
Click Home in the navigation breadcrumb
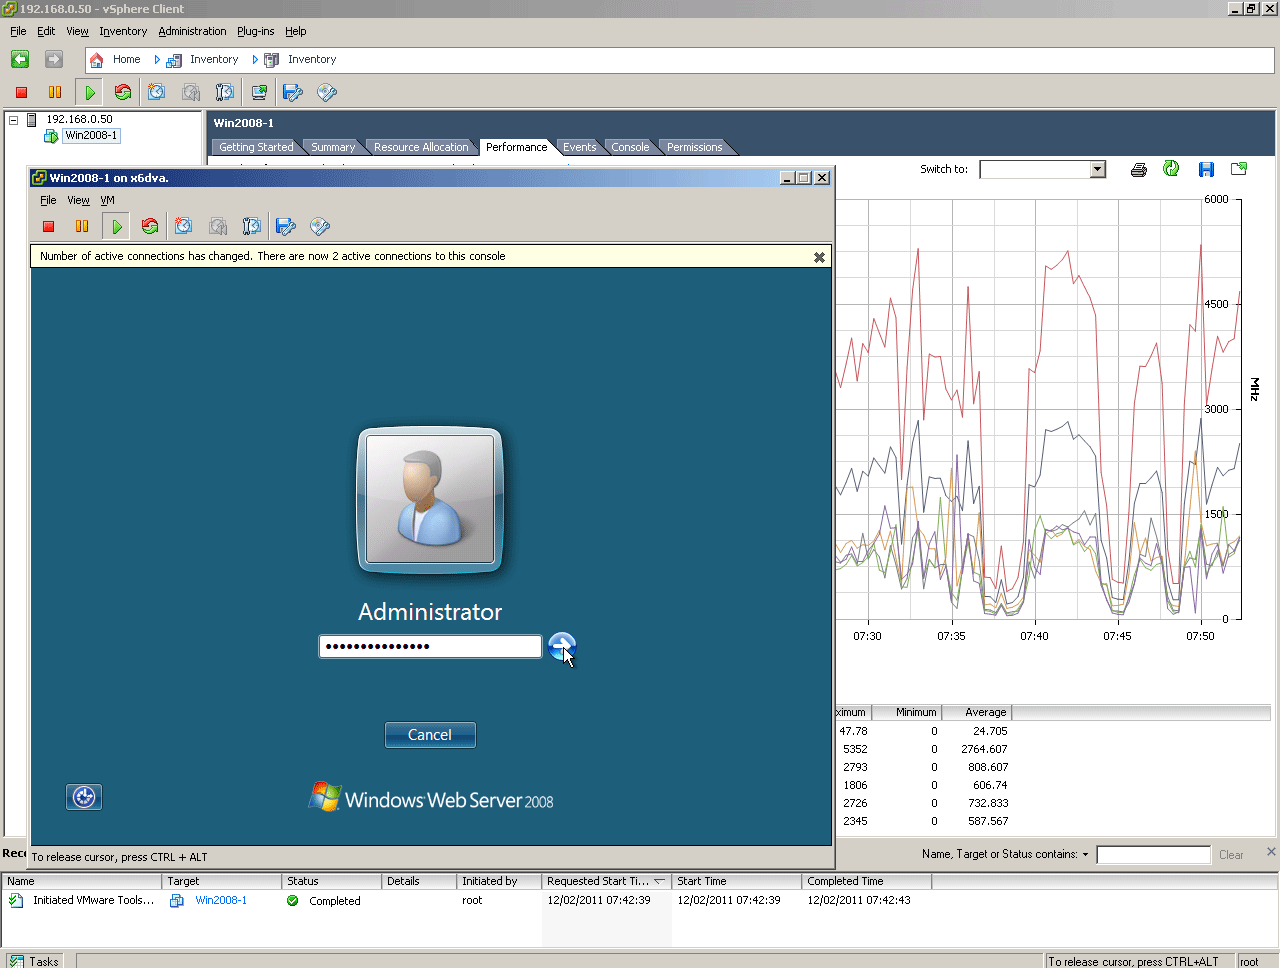pyautogui.click(x=126, y=60)
